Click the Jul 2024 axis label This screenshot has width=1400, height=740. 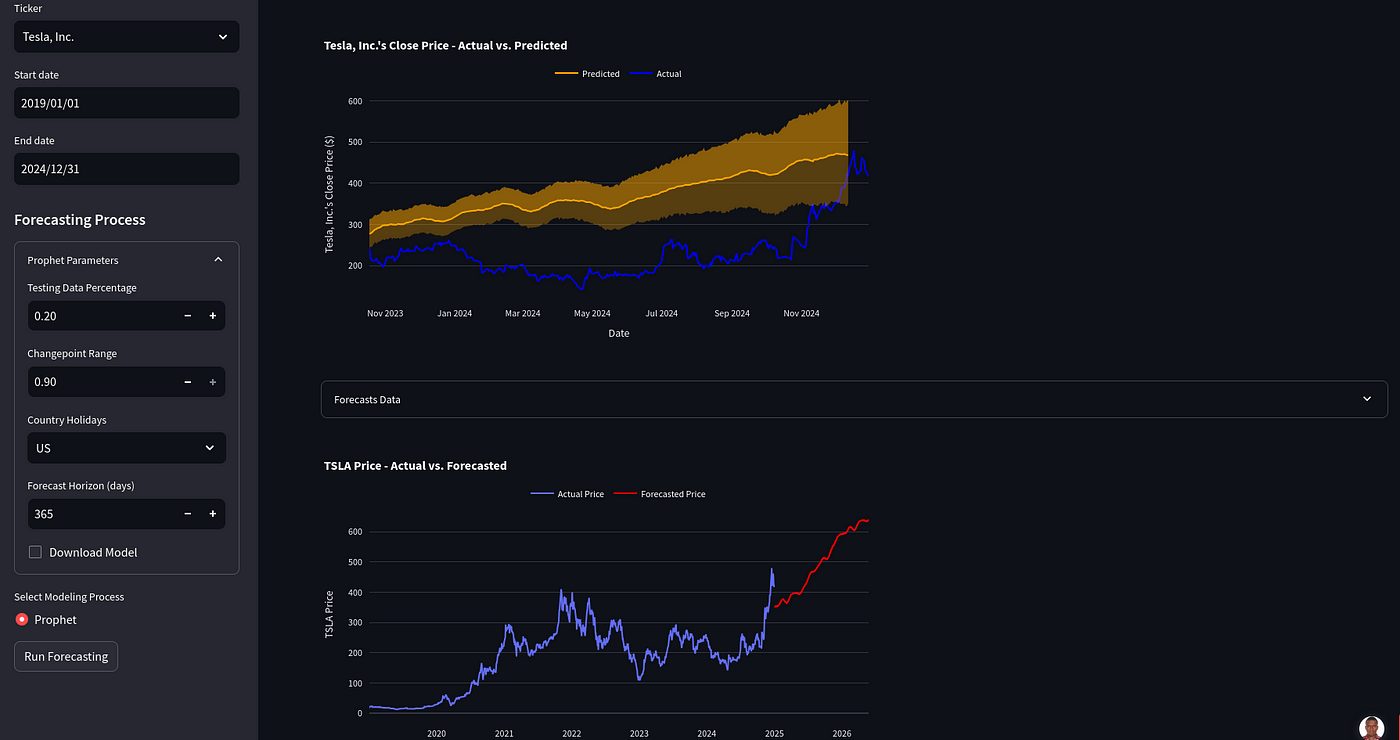tap(661, 313)
